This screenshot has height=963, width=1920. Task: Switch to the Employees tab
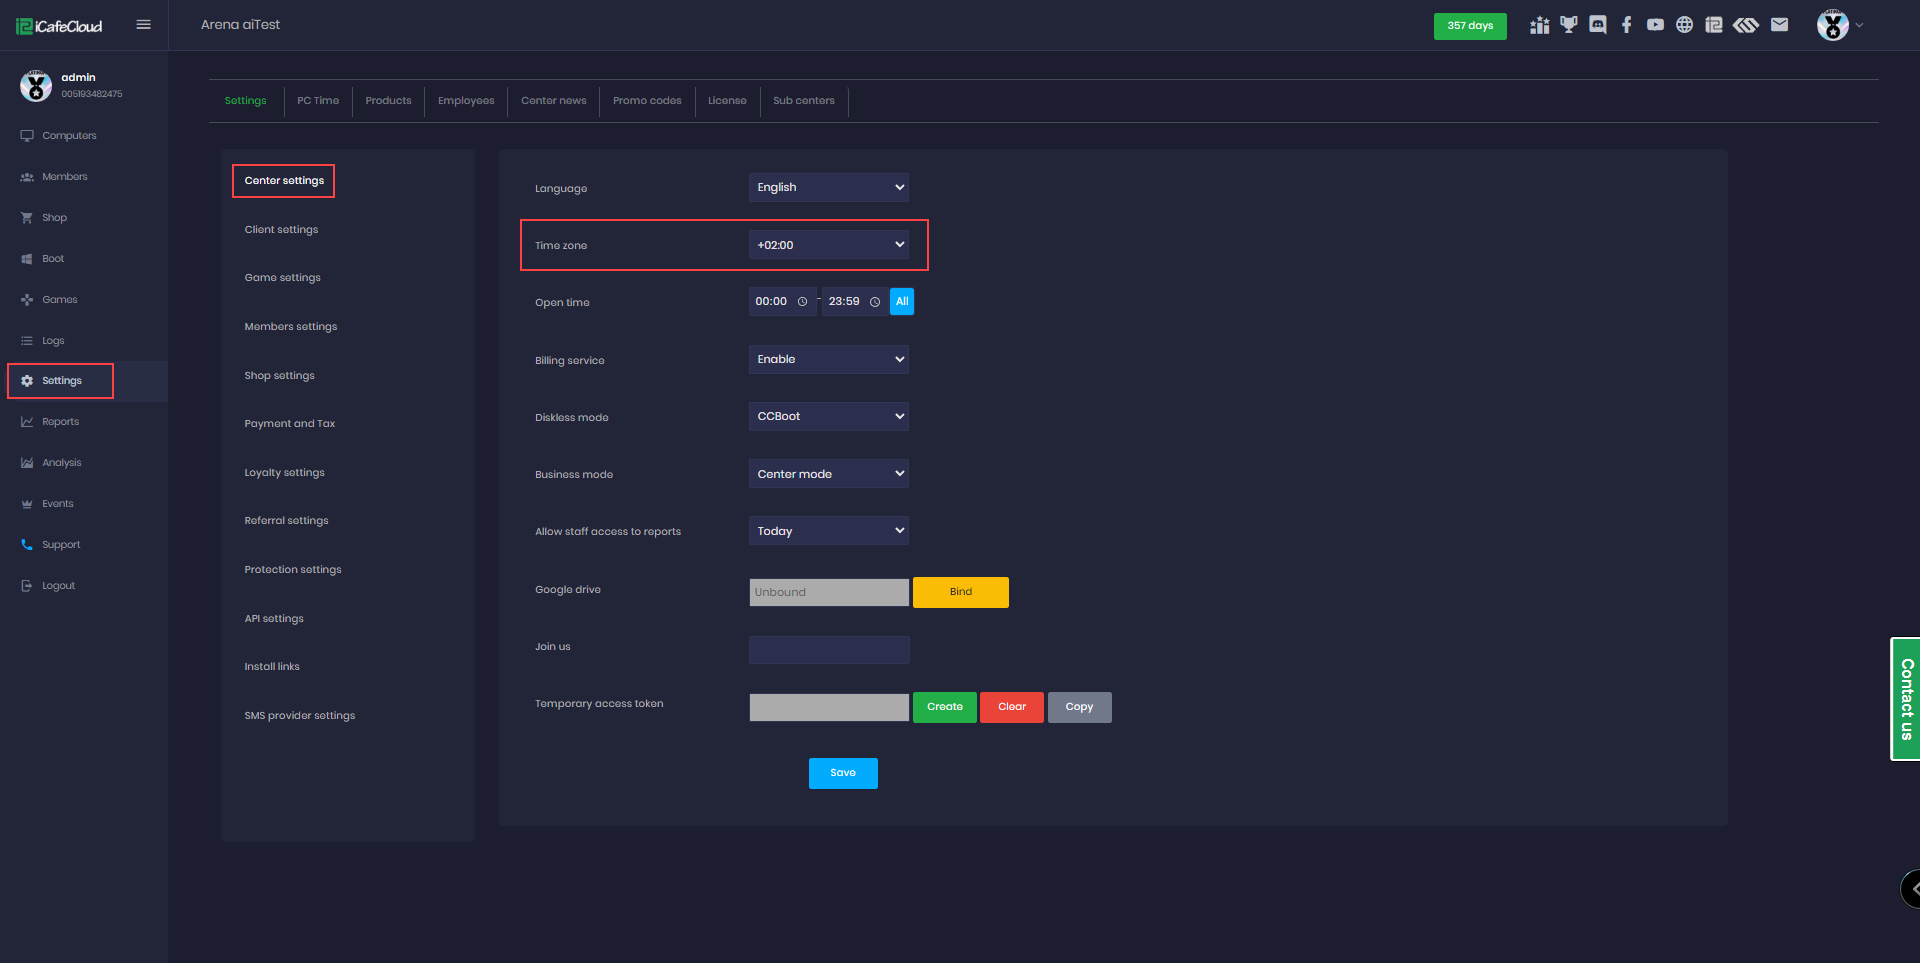[x=465, y=100]
